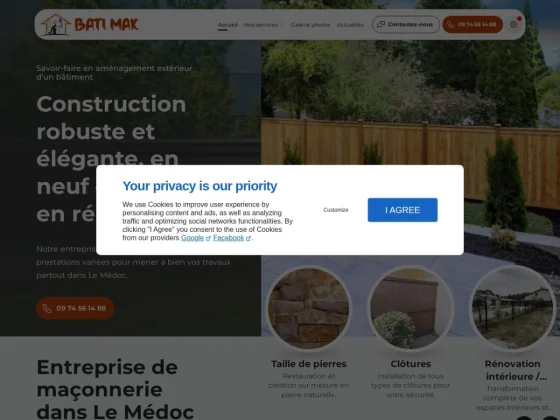The width and height of the screenshot is (560, 420).
Task: Click the Taille de pierres heading
Action: (x=309, y=364)
